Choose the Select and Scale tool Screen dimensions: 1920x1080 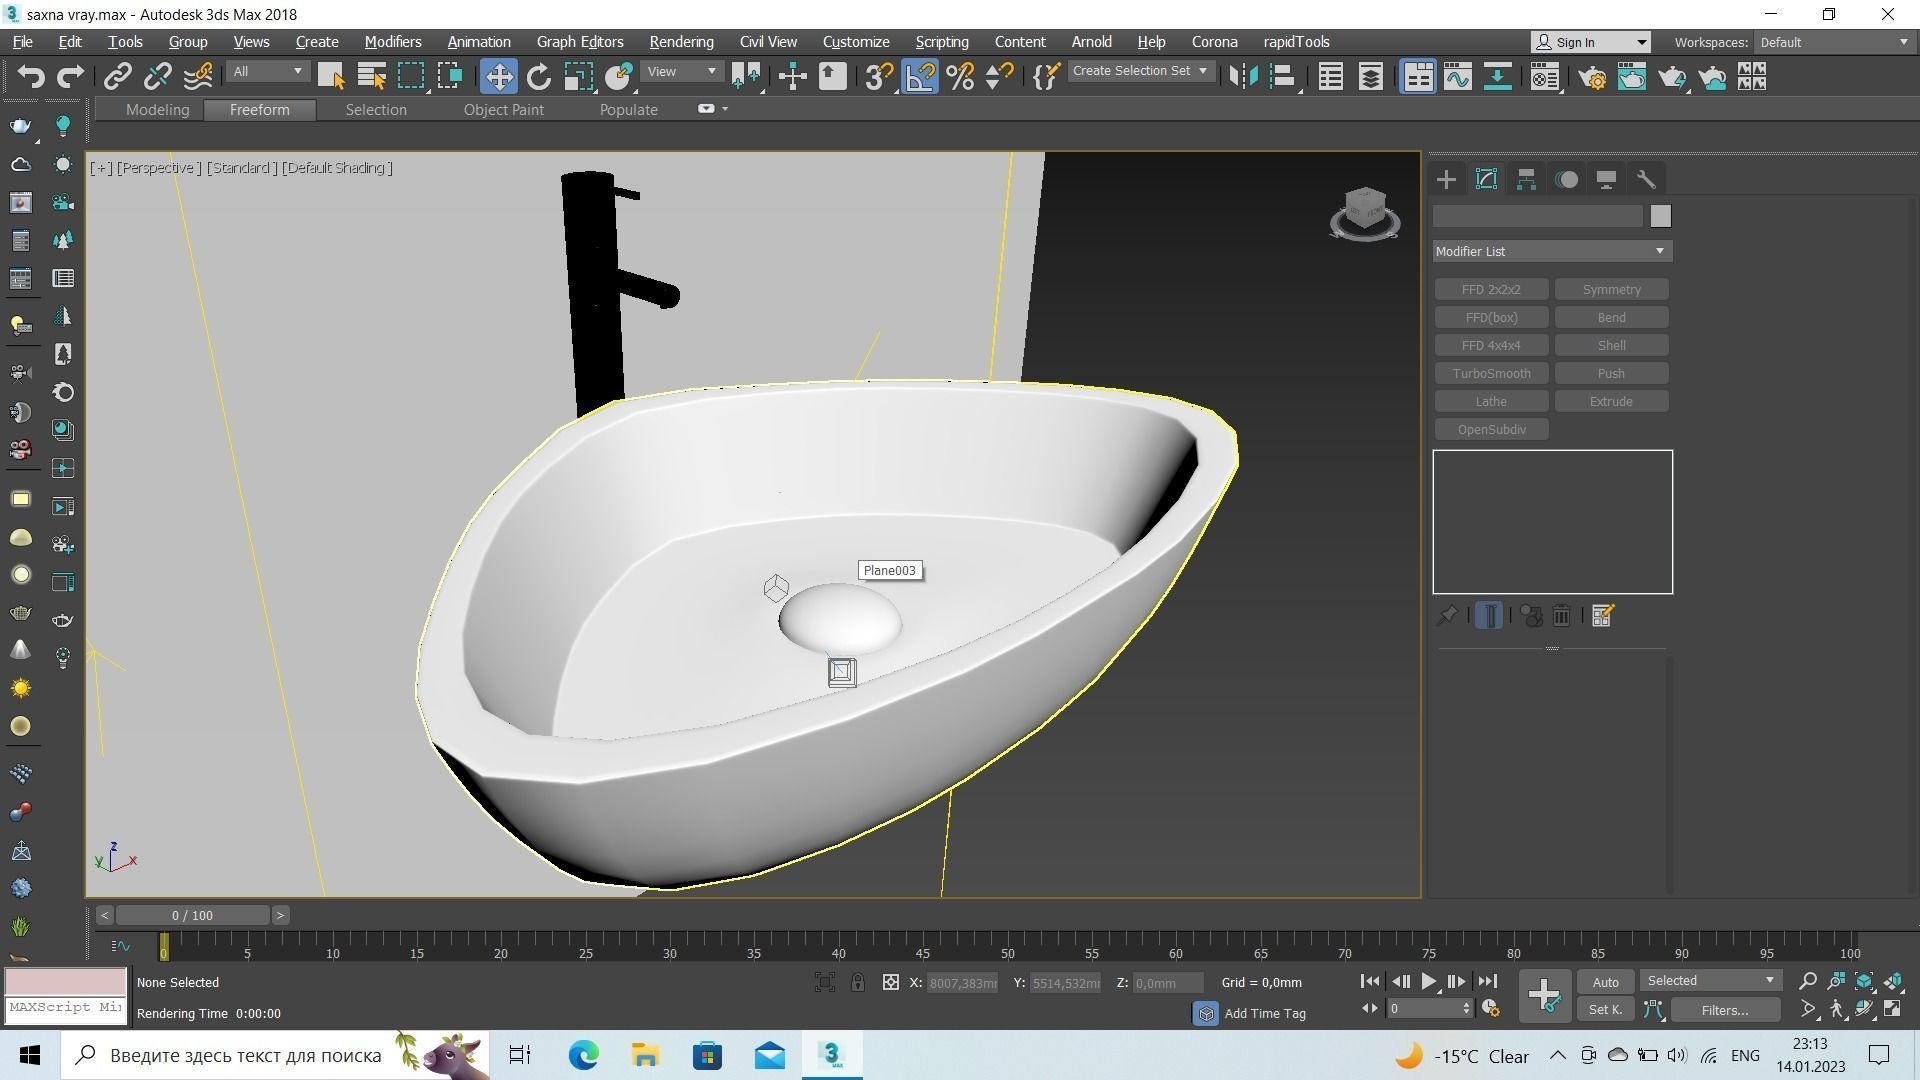[x=579, y=77]
